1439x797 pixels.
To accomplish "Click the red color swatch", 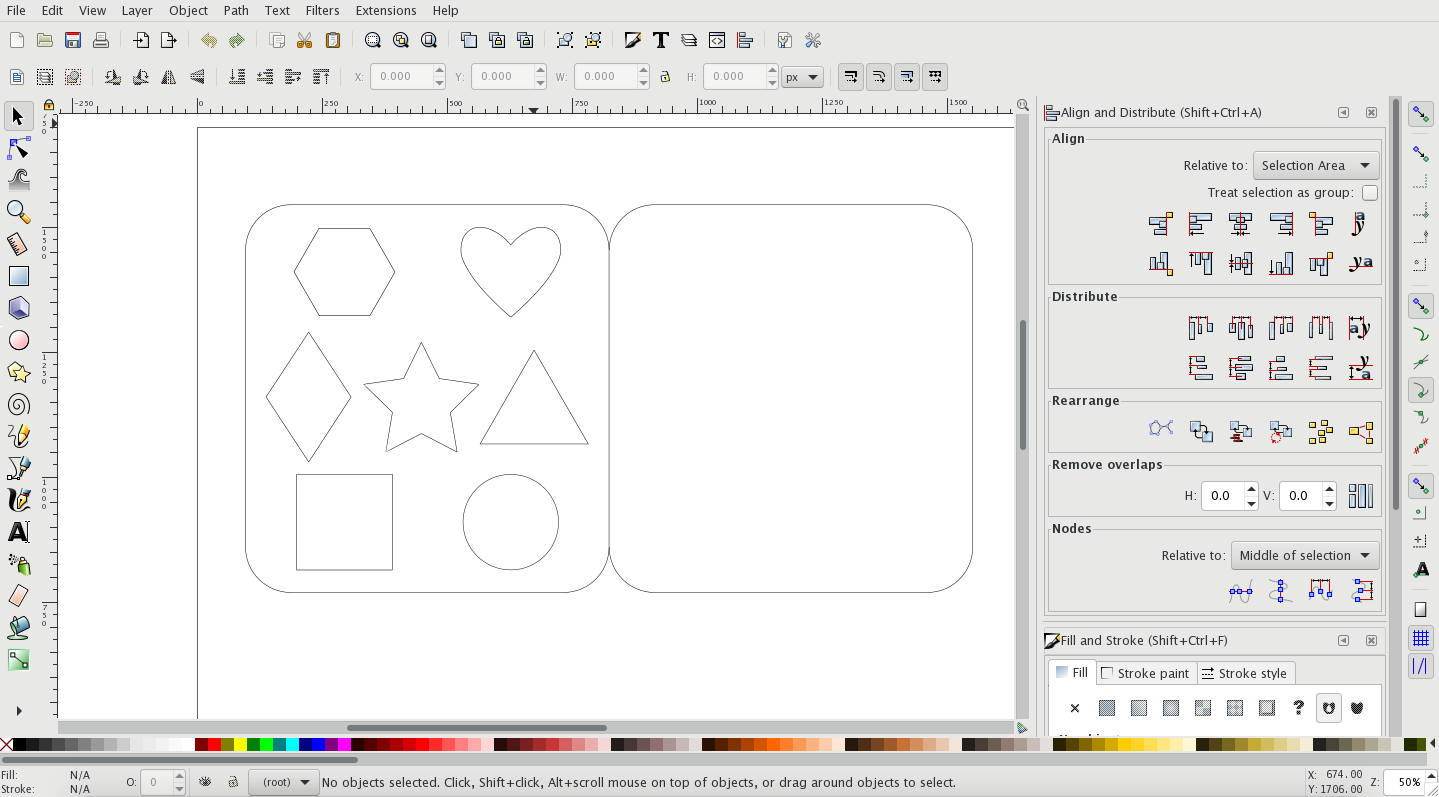I will (214, 744).
